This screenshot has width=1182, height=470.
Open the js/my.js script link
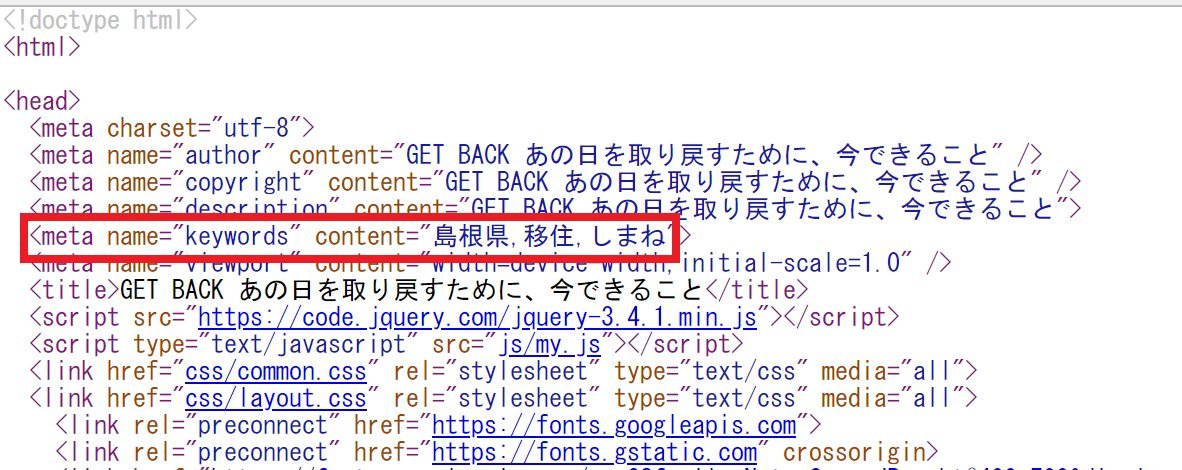pyautogui.click(x=548, y=345)
